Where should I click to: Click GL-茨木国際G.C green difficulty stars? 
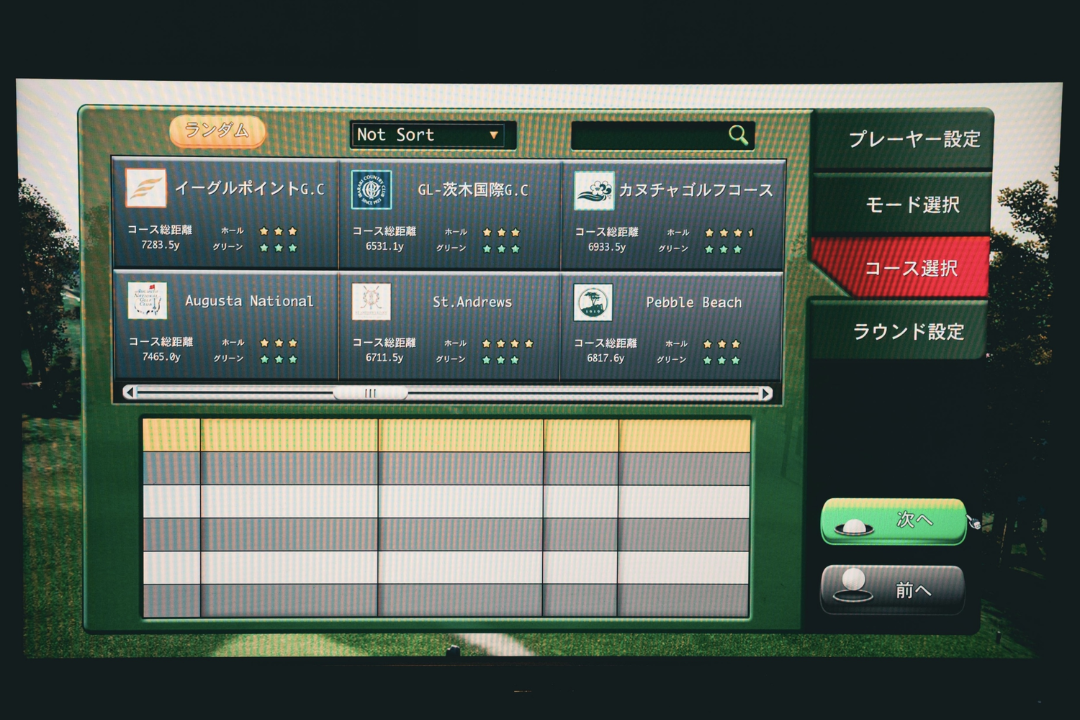pyautogui.click(x=501, y=249)
